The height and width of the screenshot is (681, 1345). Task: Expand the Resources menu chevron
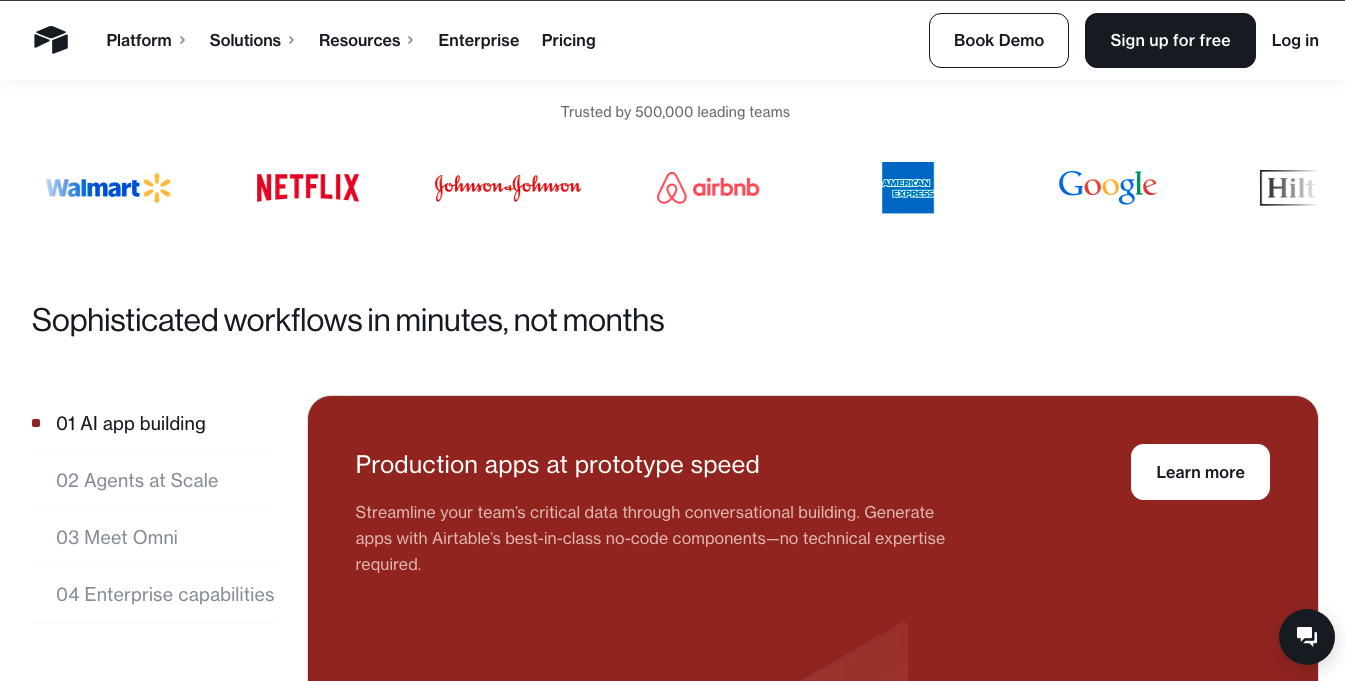click(x=410, y=40)
